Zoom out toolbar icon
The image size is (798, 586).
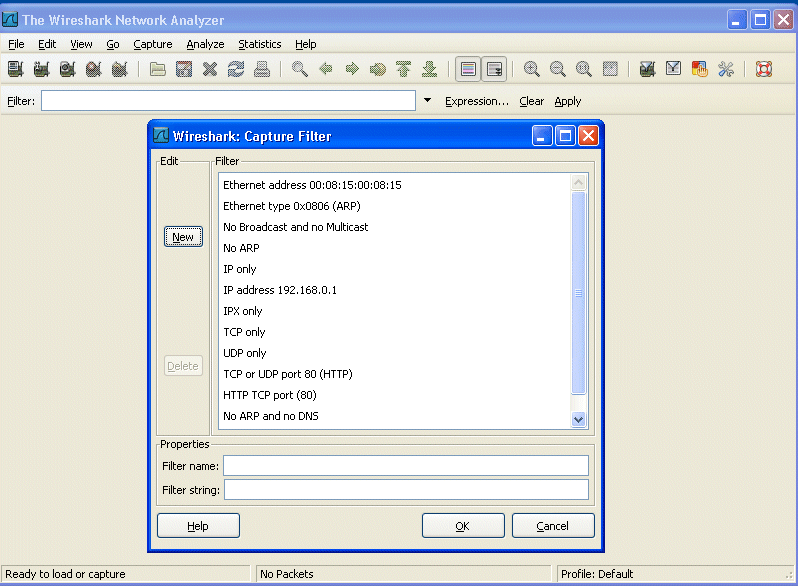558,69
